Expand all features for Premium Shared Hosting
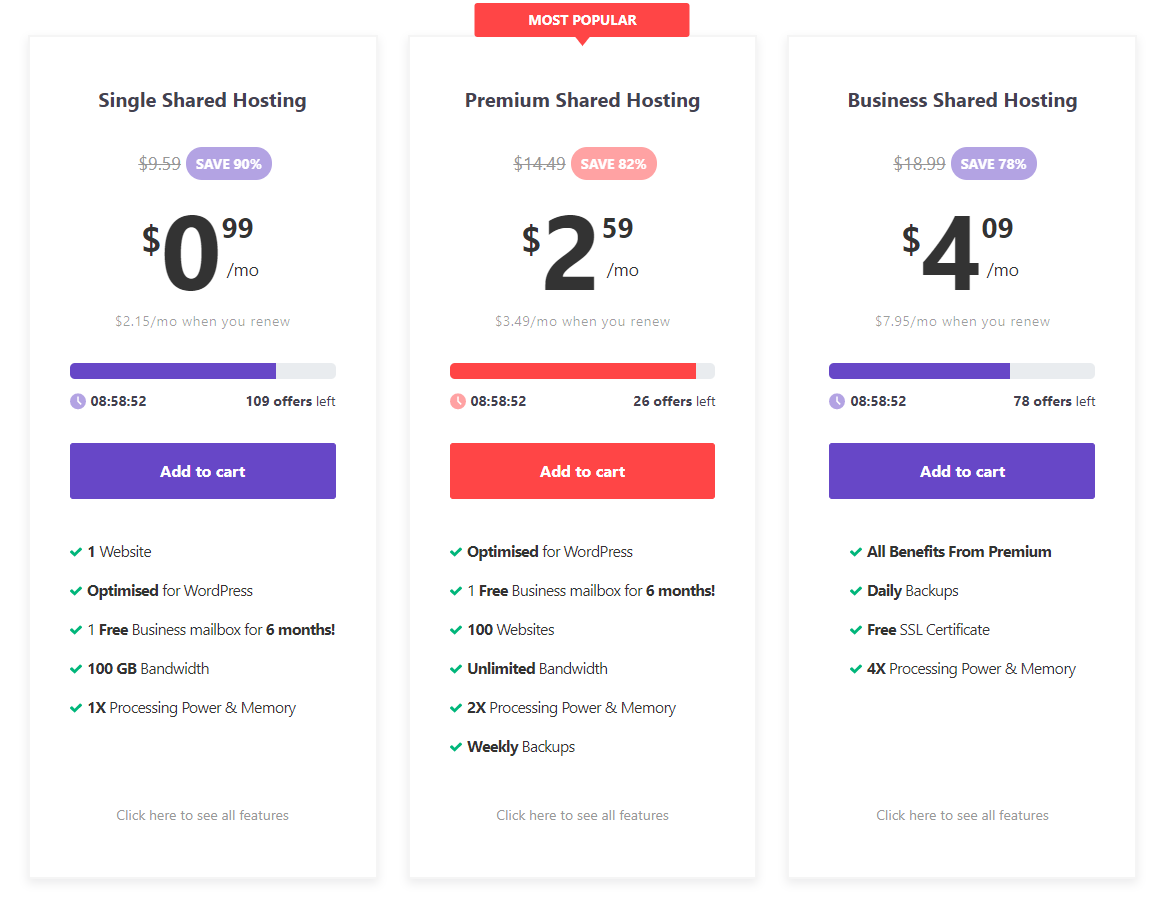This screenshot has width=1171, height=898. tap(583, 815)
